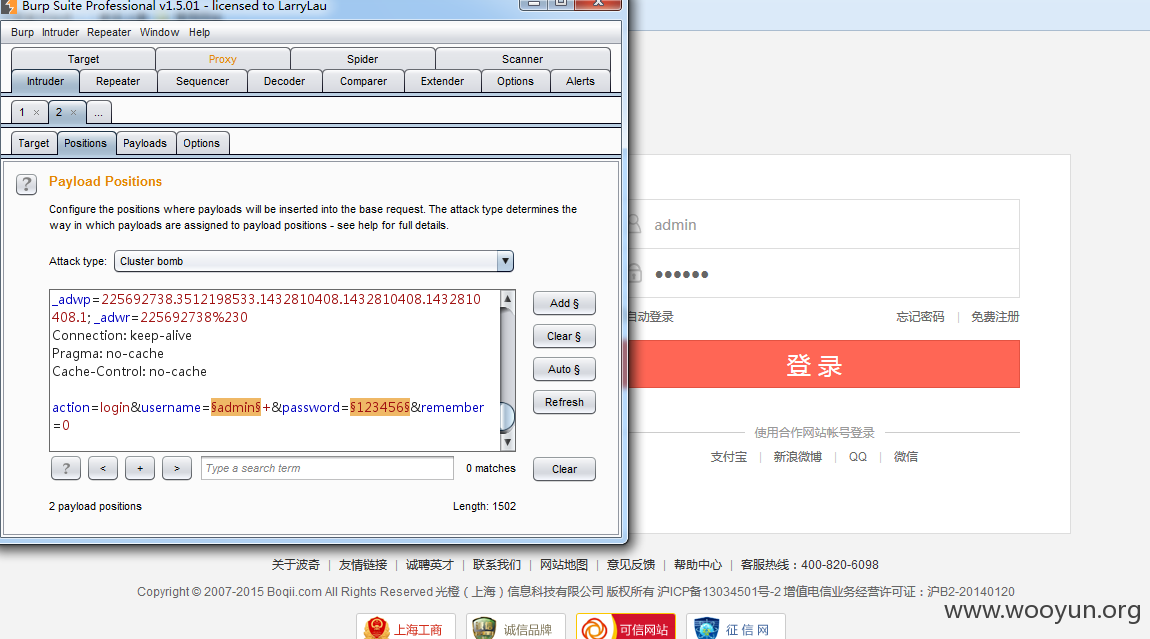This screenshot has width=1150, height=639.
Task: Switch to the Sequencer tab
Action: coord(202,81)
